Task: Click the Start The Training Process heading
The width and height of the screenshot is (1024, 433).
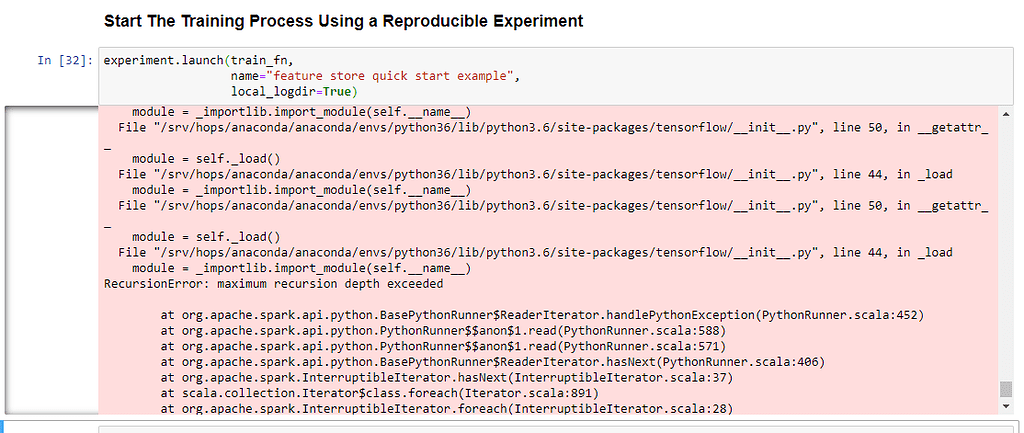Action: 343,21
